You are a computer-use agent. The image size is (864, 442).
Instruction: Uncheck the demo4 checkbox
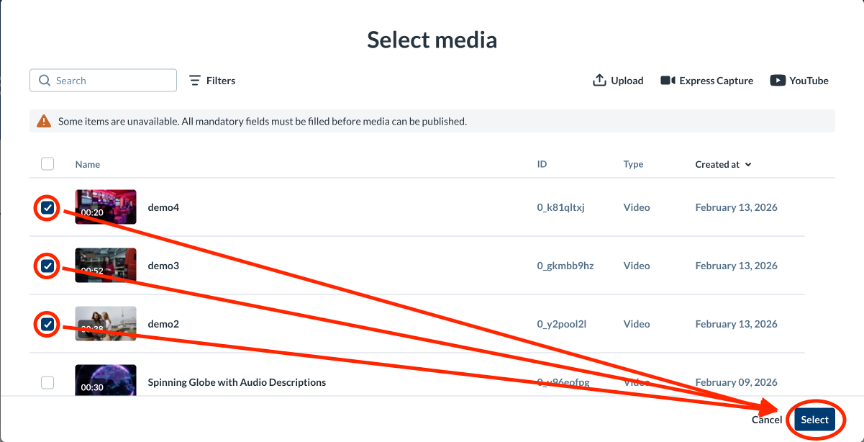[x=48, y=208]
